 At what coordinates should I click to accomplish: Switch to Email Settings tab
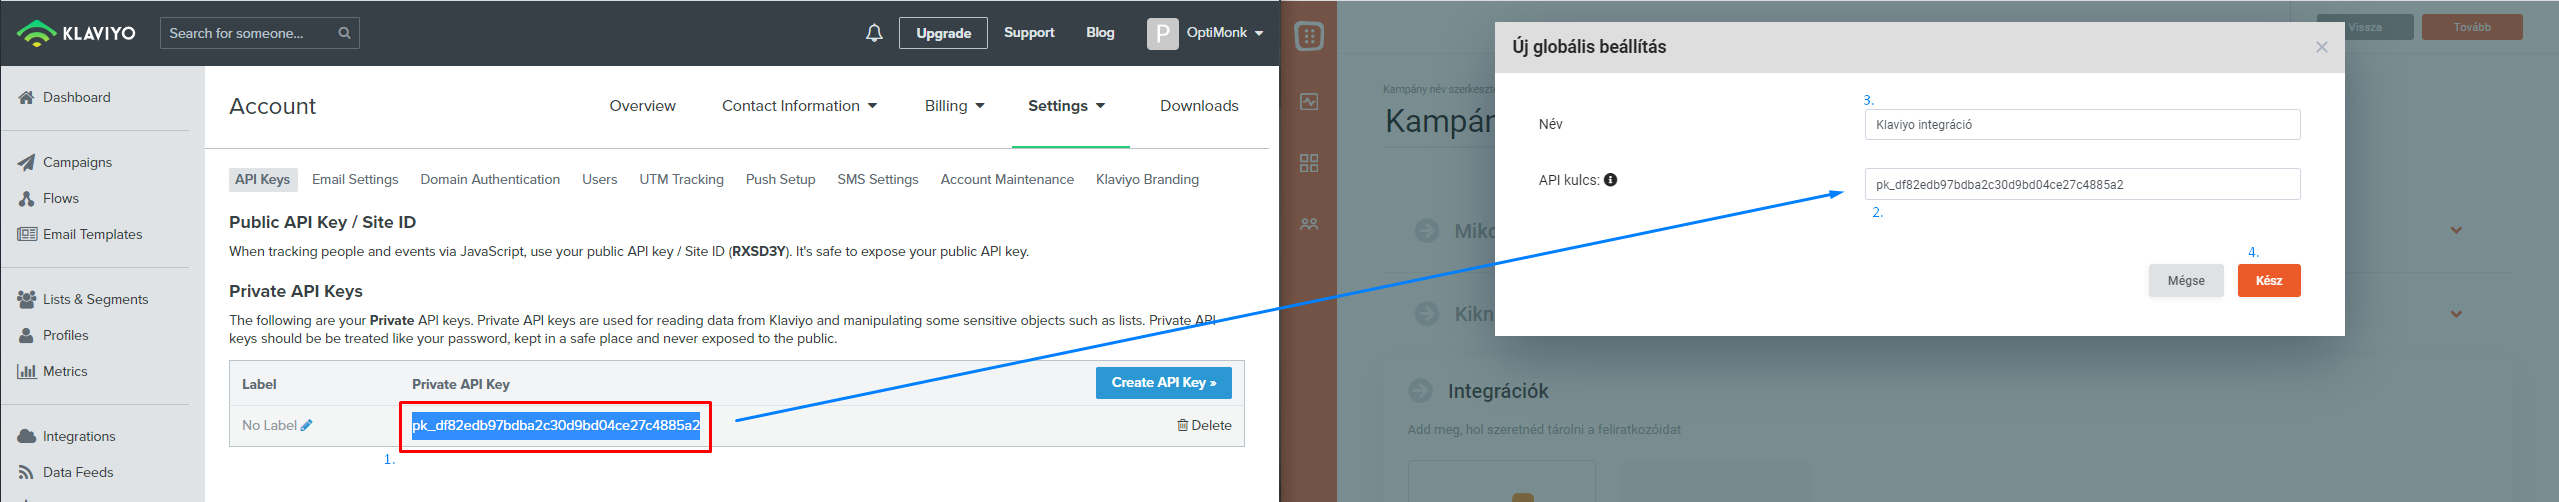tap(355, 179)
